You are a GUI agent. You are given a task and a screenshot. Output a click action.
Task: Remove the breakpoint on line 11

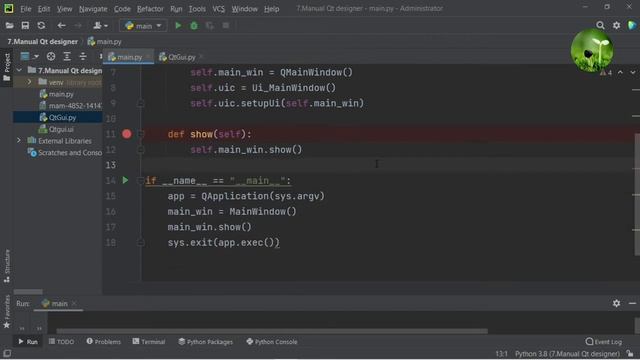(127, 134)
